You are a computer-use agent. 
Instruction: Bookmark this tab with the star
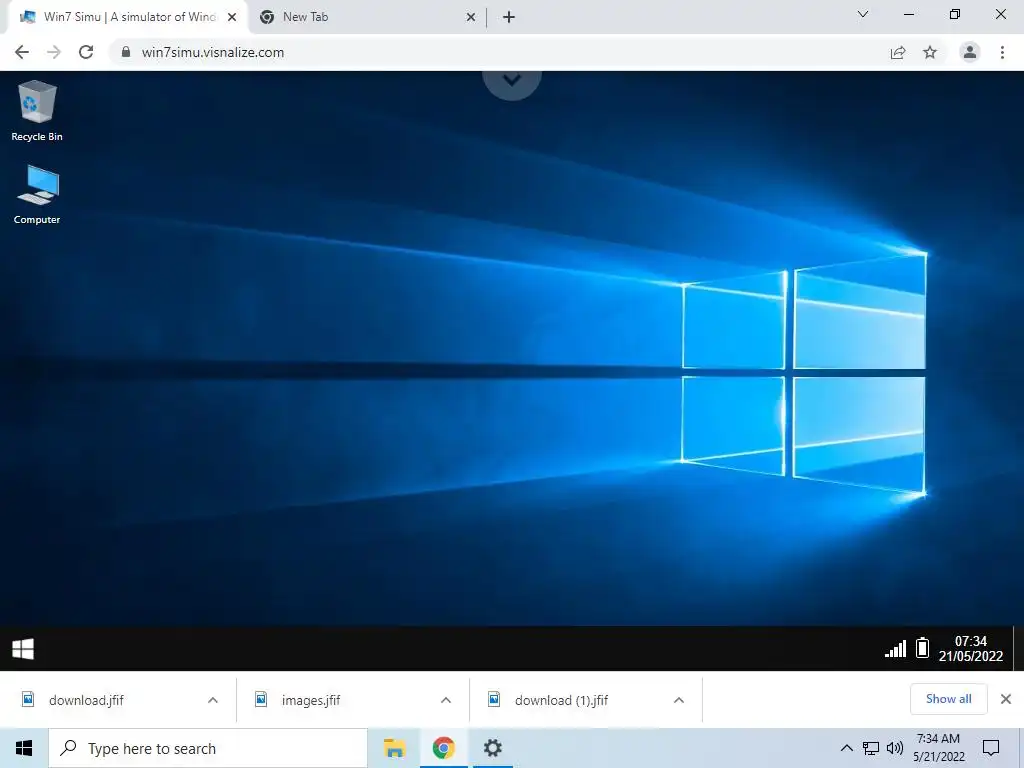click(x=930, y=52)
